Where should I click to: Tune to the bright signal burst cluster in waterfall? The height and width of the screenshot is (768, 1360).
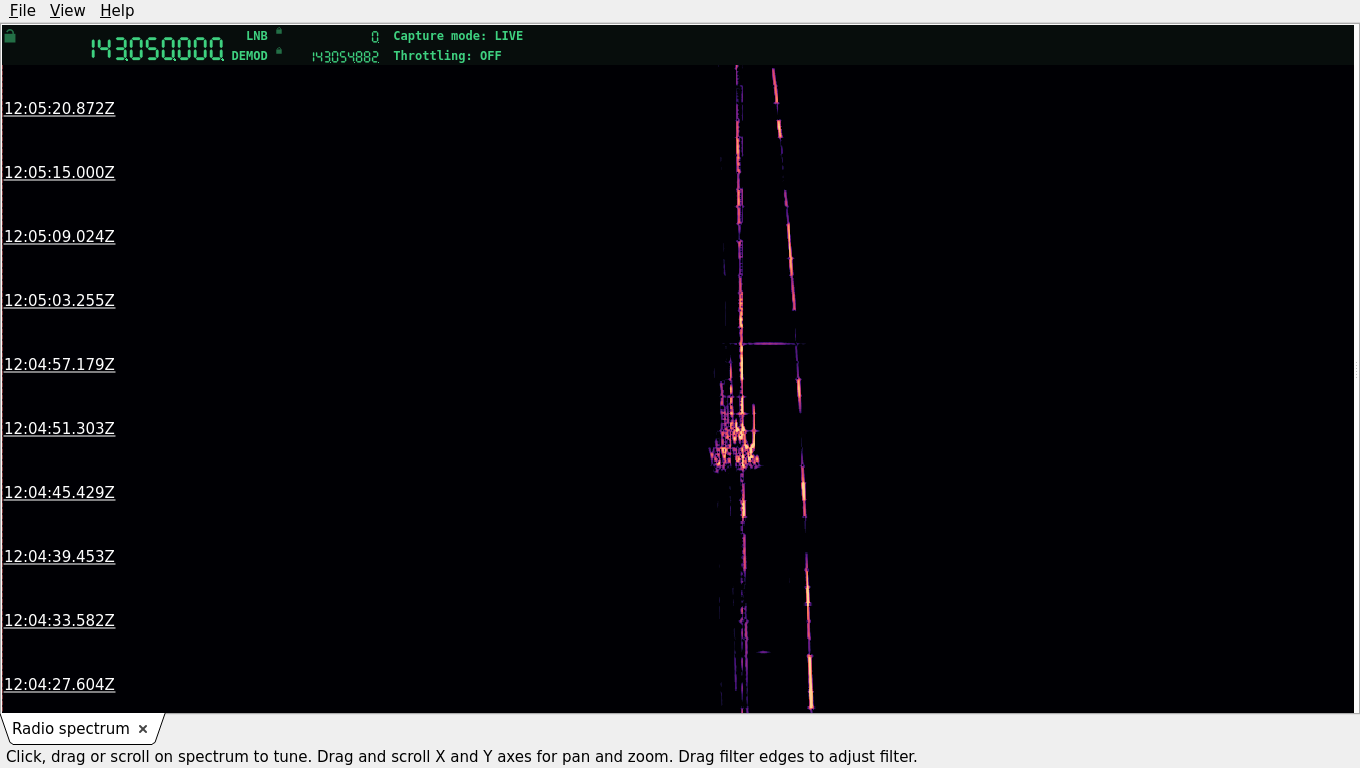[x=735, y=438]
